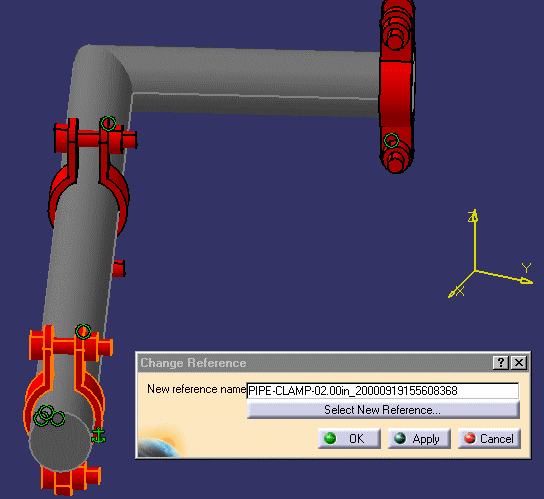
Task: Open Select New Reference browser
Action: point(383,410)
